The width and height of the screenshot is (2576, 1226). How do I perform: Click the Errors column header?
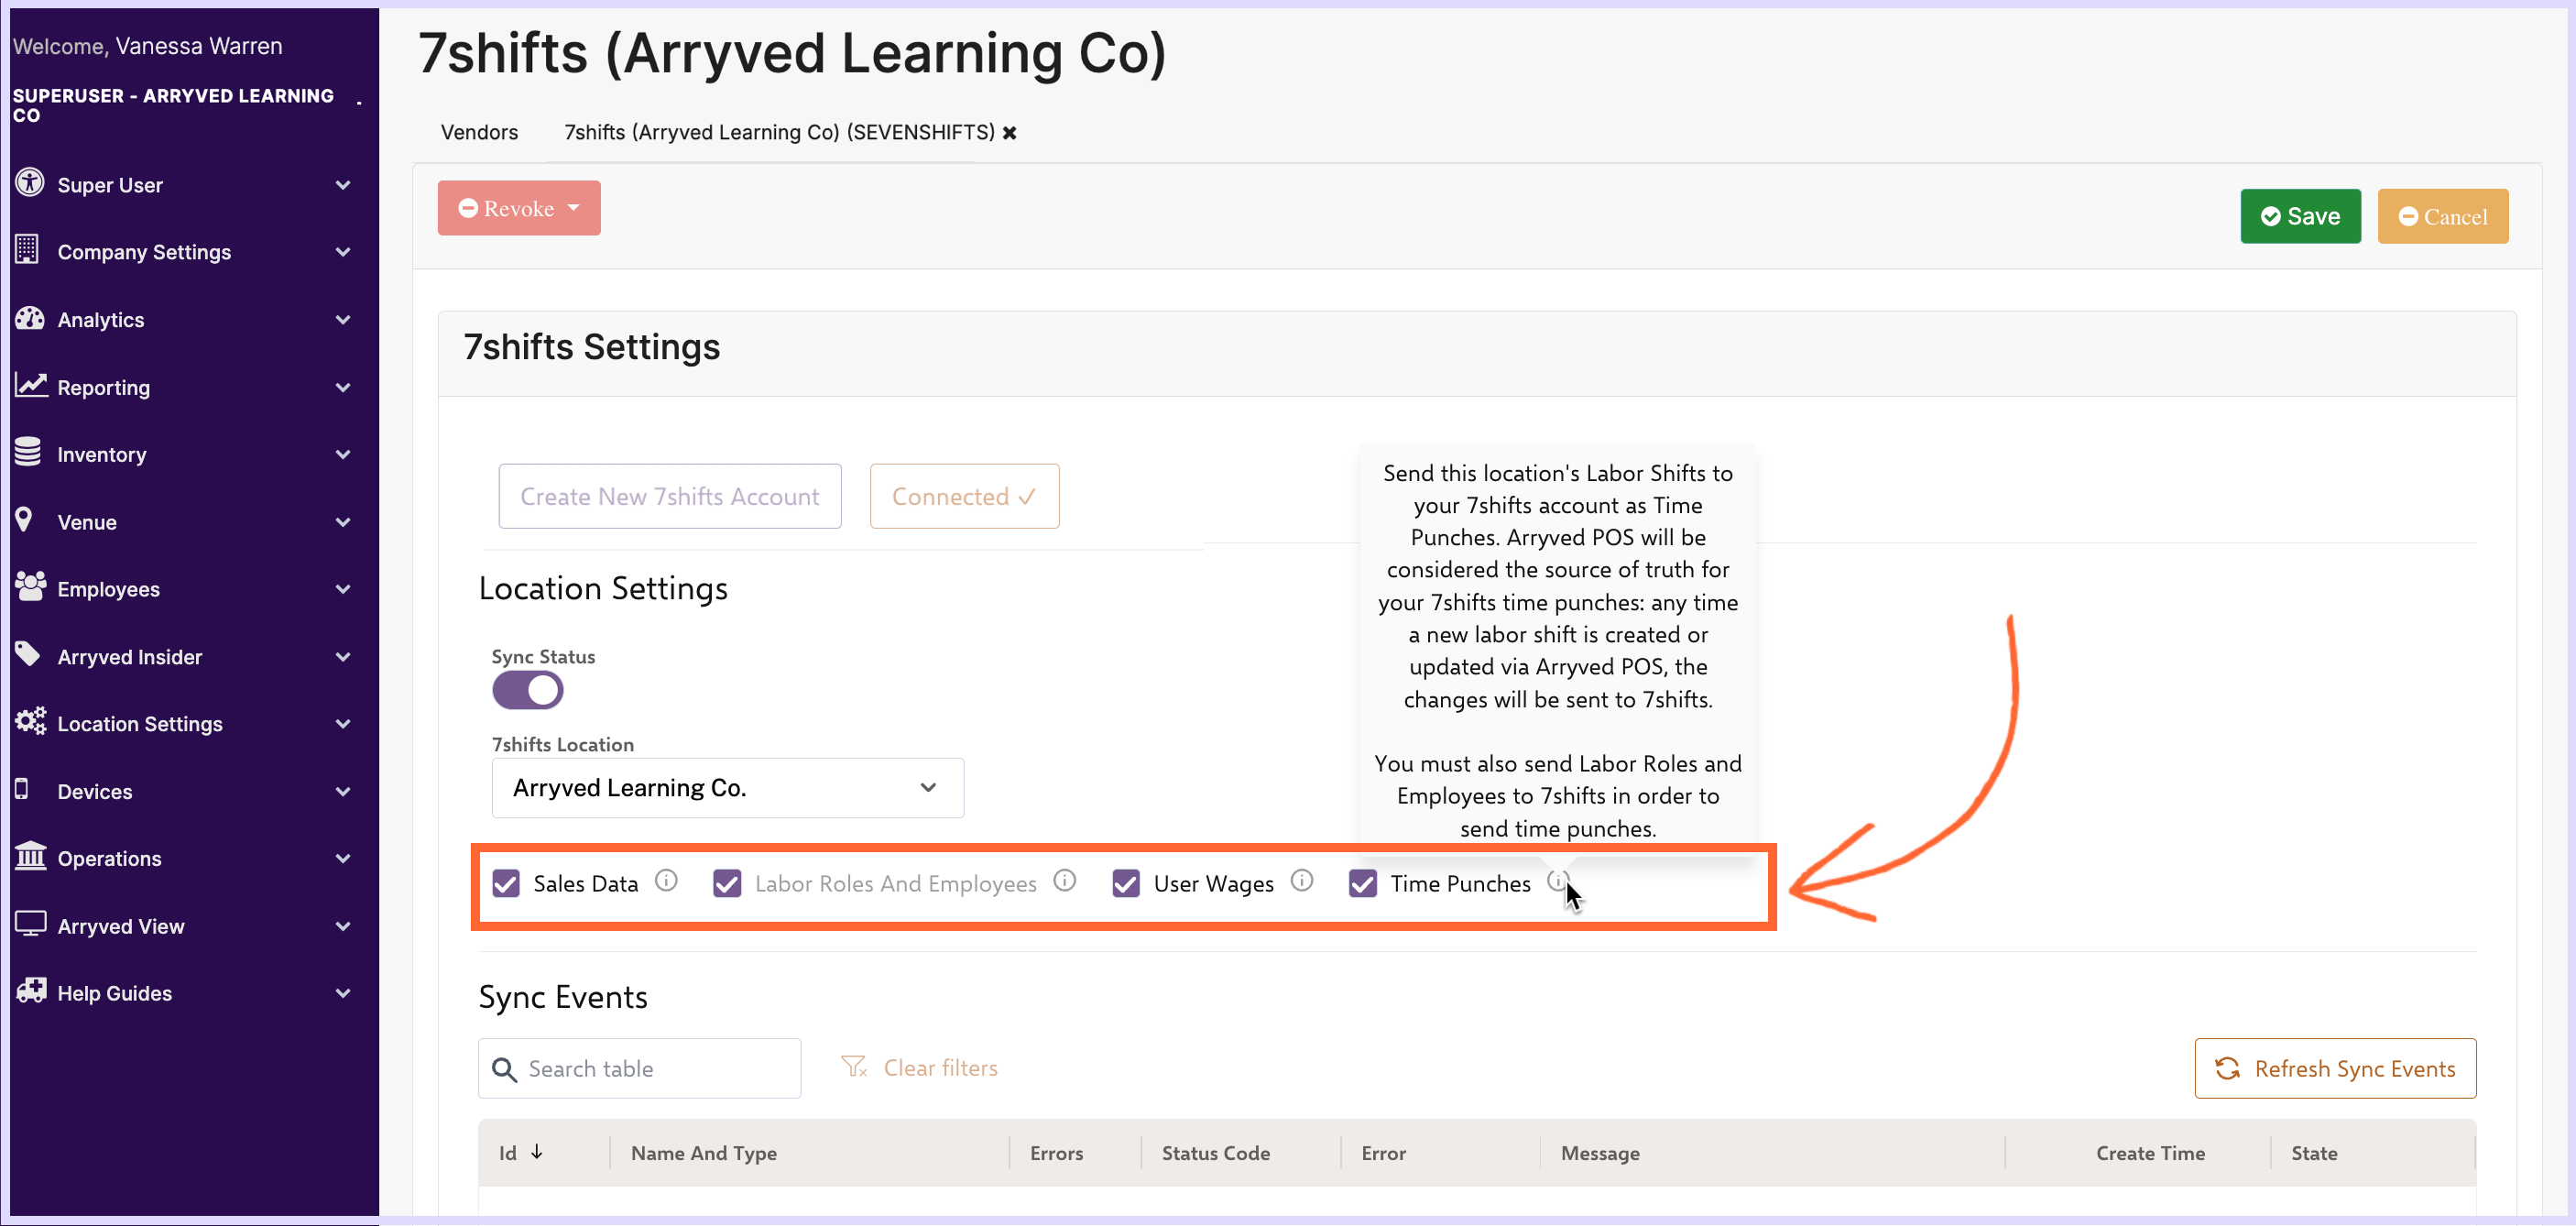pos(1057,1153)
